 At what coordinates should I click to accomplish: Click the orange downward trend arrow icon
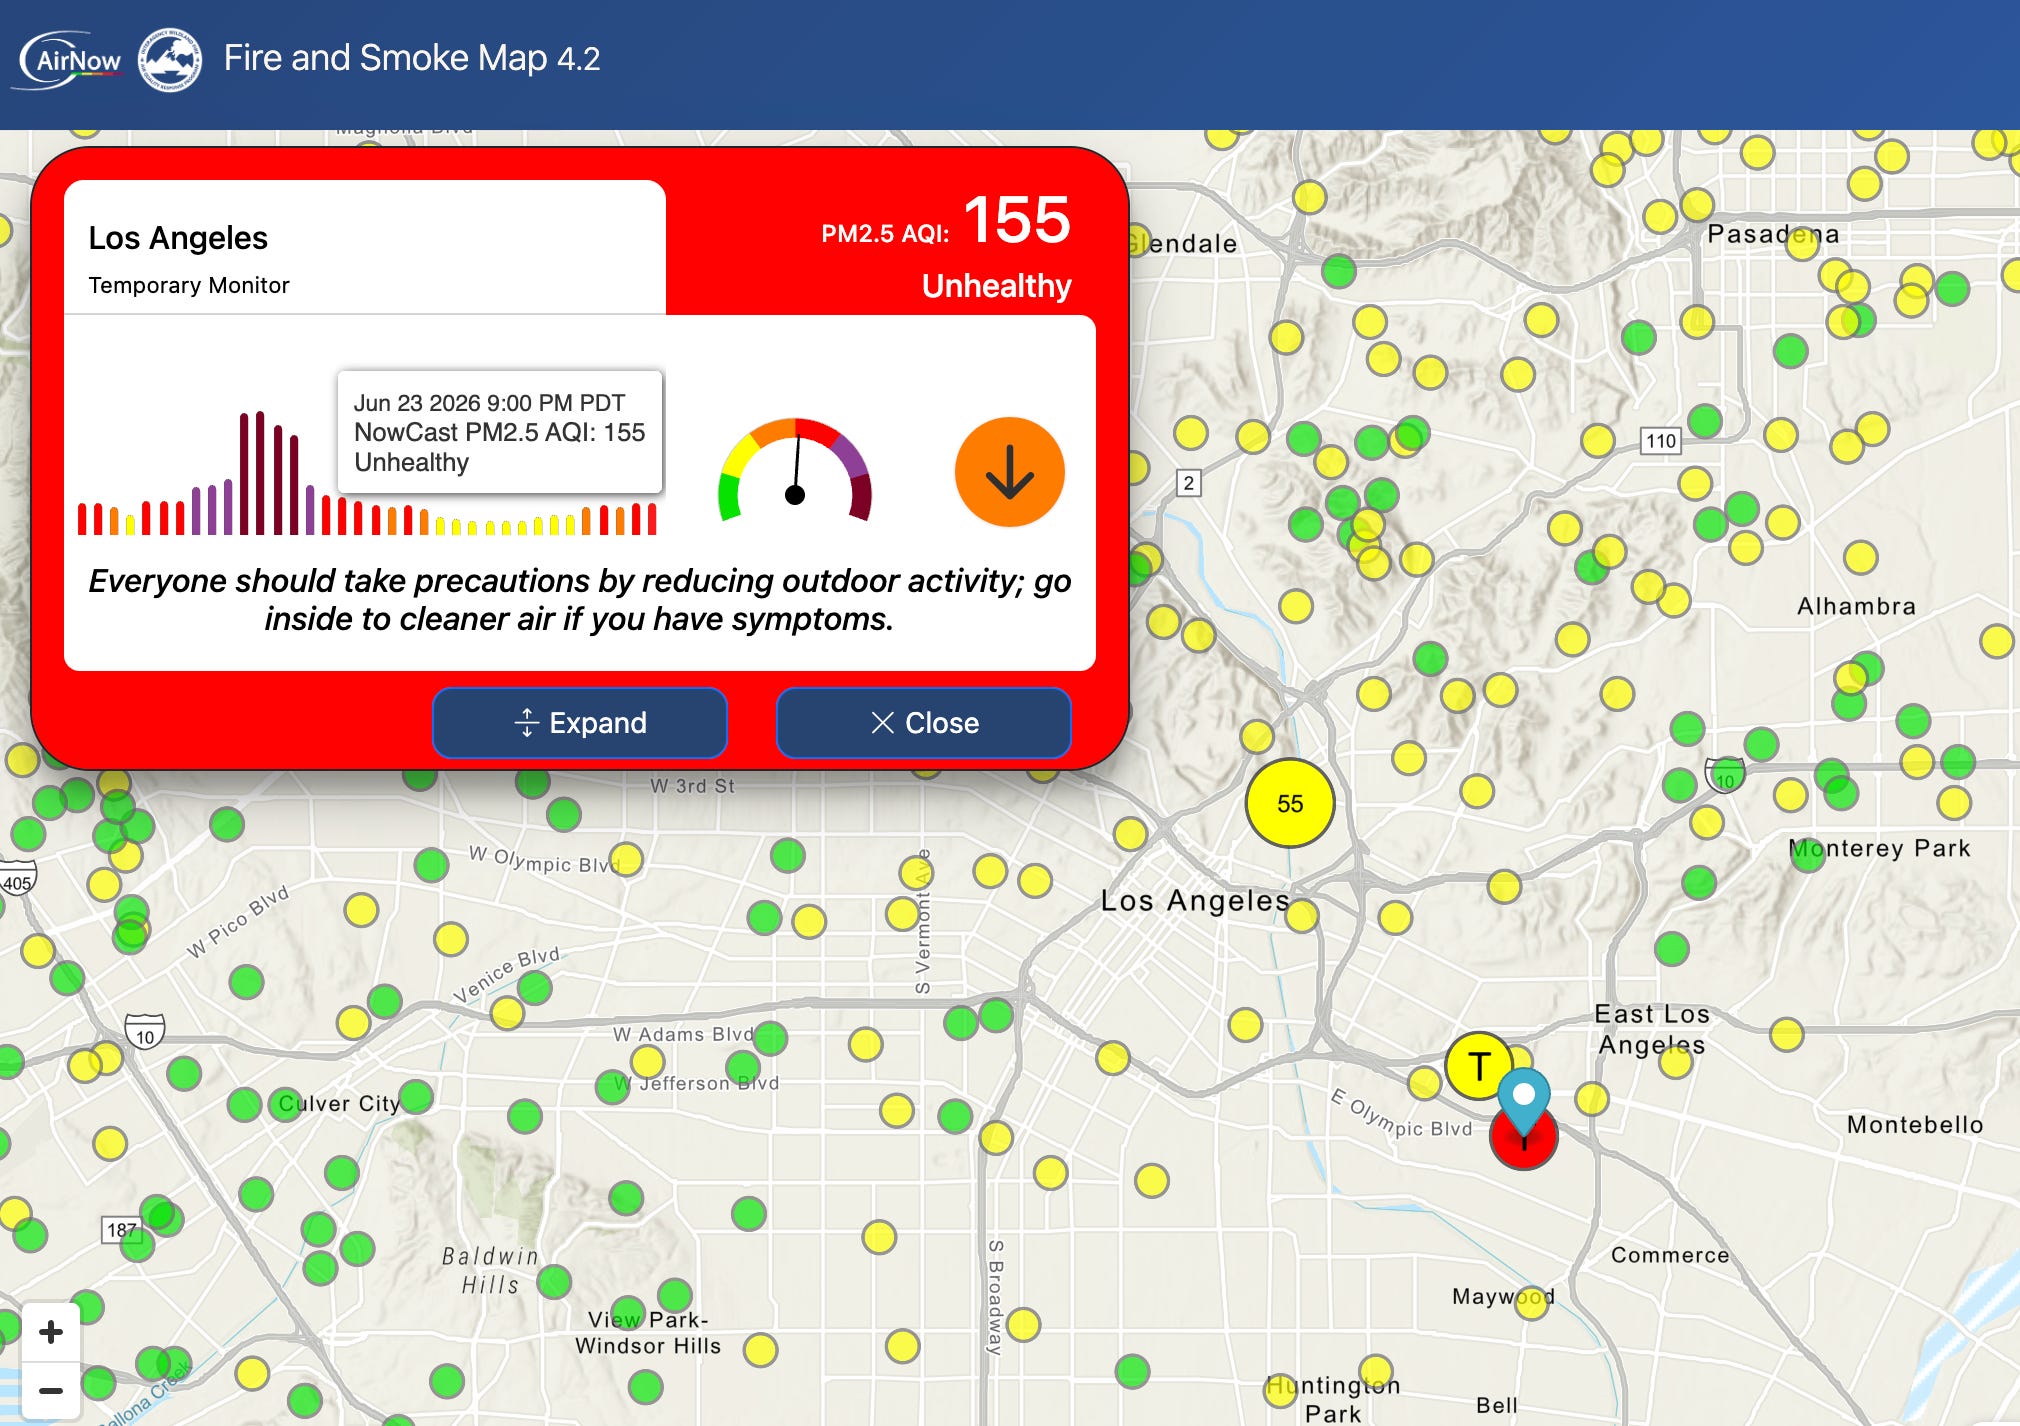pyautogui.click(x=1009, y=472)
